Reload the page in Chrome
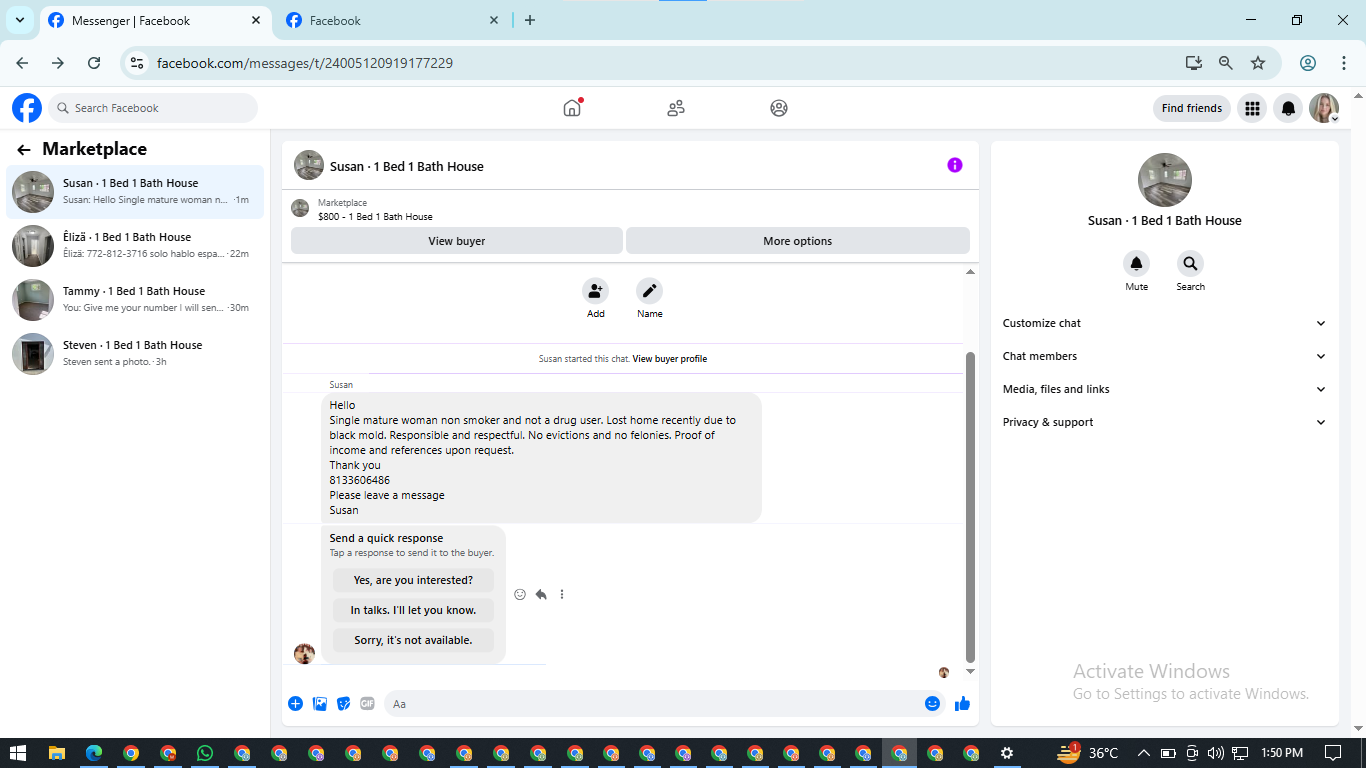Image resolution: width=1366 pixels, height=768 pixels. [x=94, y=63]
